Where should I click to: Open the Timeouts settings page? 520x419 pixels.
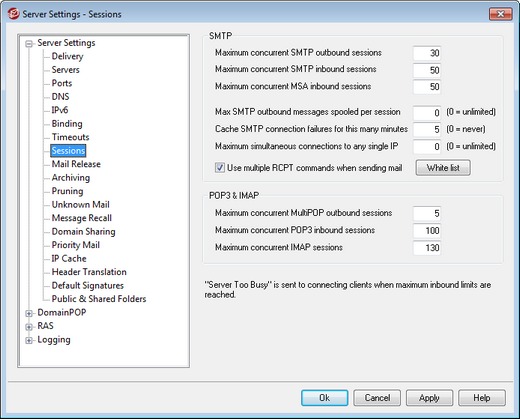coord(70,137)
